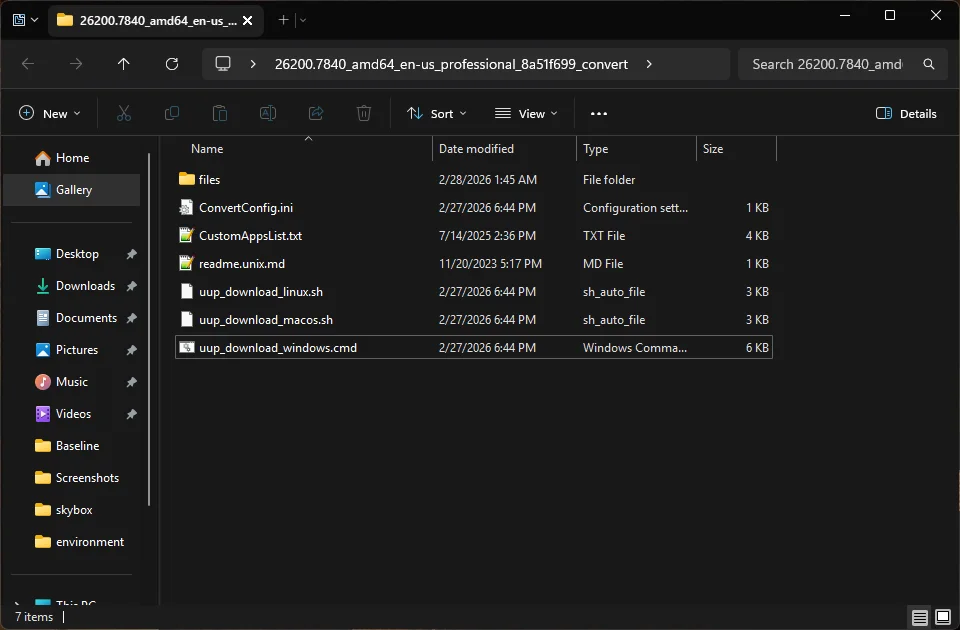
Task: Unpin Music from Quick access
Action: (x=131, y=382)
